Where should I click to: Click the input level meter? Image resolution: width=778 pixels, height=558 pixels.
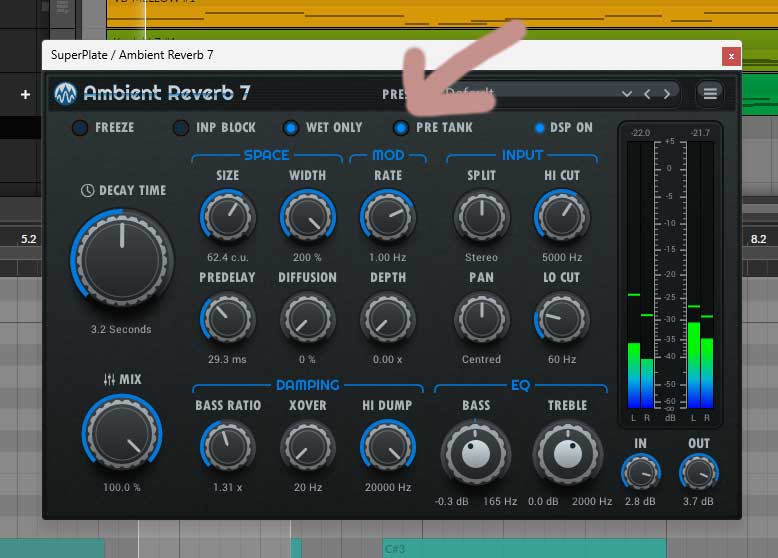(640, 275)
